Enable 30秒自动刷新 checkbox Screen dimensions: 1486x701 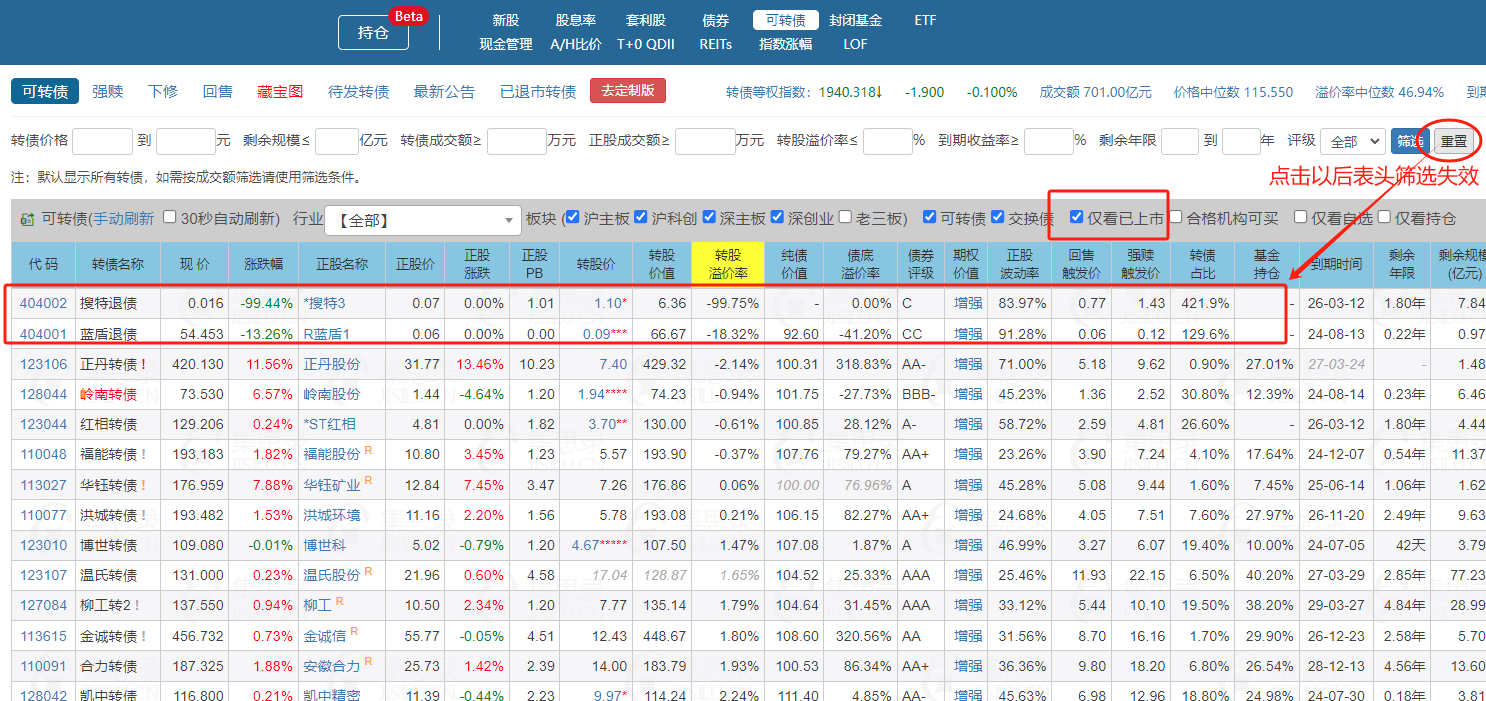point(170,217)
